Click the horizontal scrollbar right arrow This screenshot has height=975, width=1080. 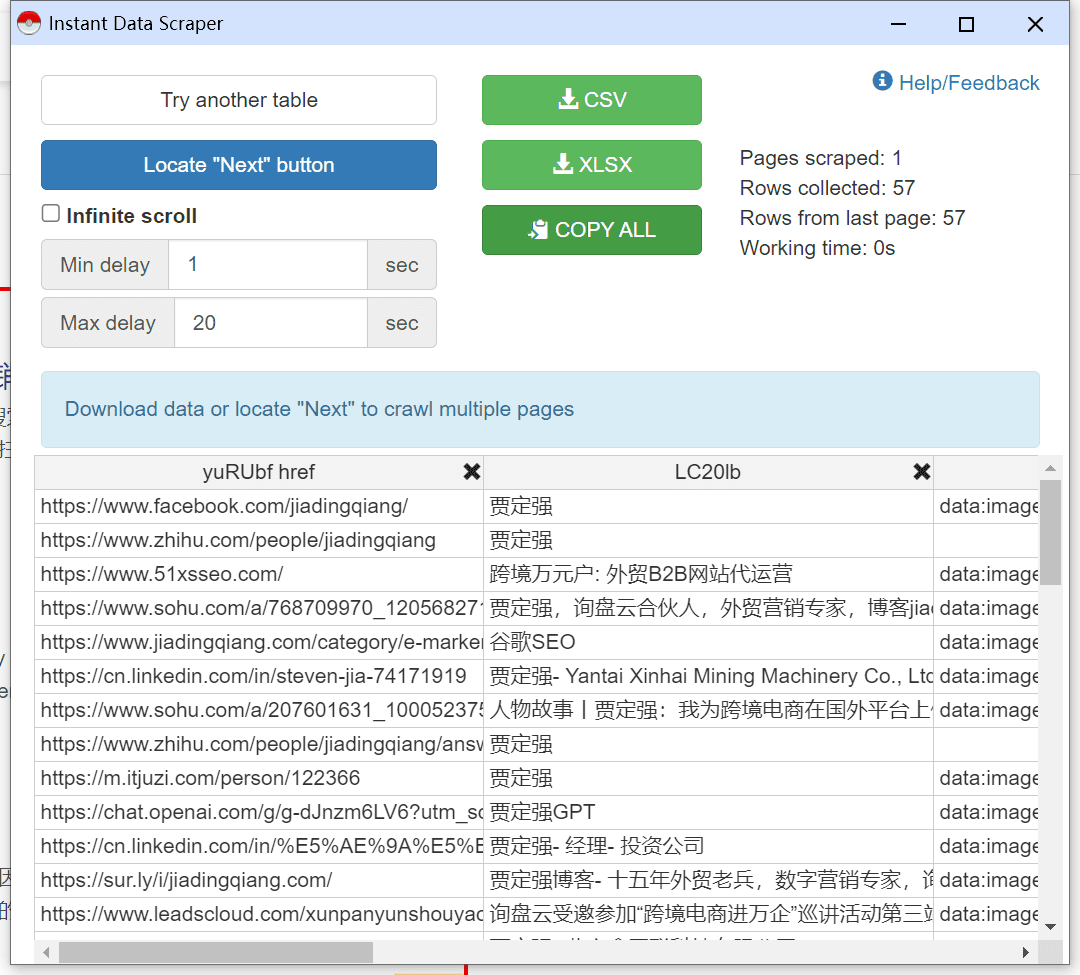point(1025,952)
